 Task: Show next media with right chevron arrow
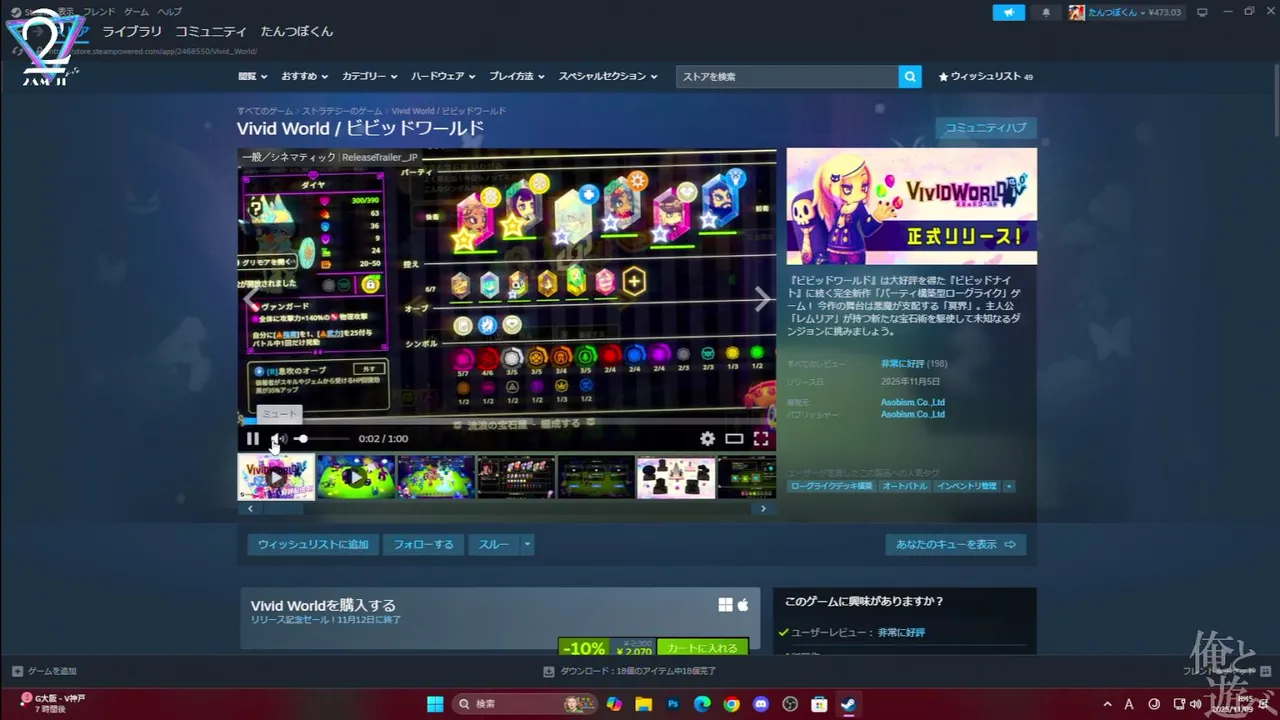click(x=762, y=299)
